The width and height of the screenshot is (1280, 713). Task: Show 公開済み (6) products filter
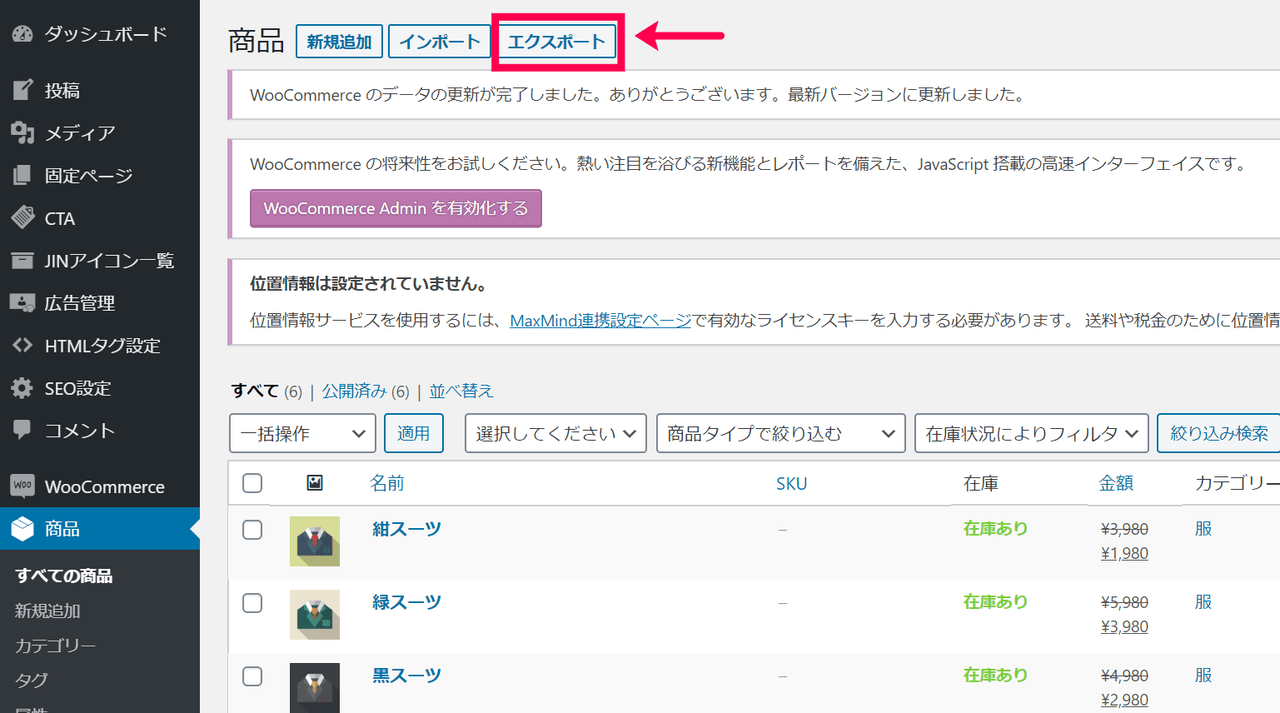pyautogui.click(x=366, y=391)
